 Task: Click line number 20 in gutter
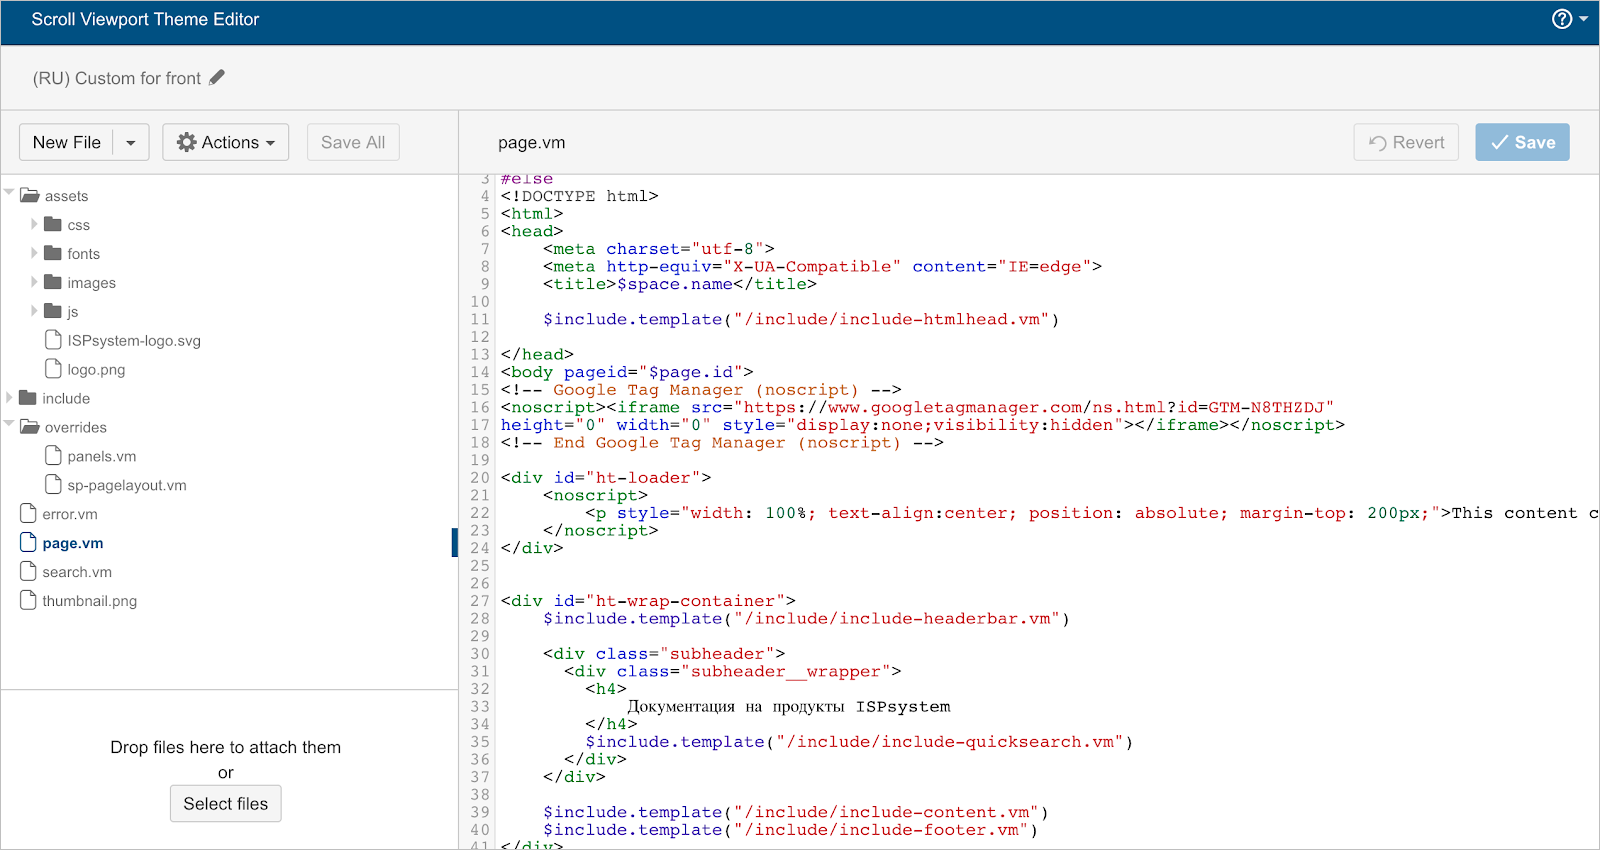point(480,478)
